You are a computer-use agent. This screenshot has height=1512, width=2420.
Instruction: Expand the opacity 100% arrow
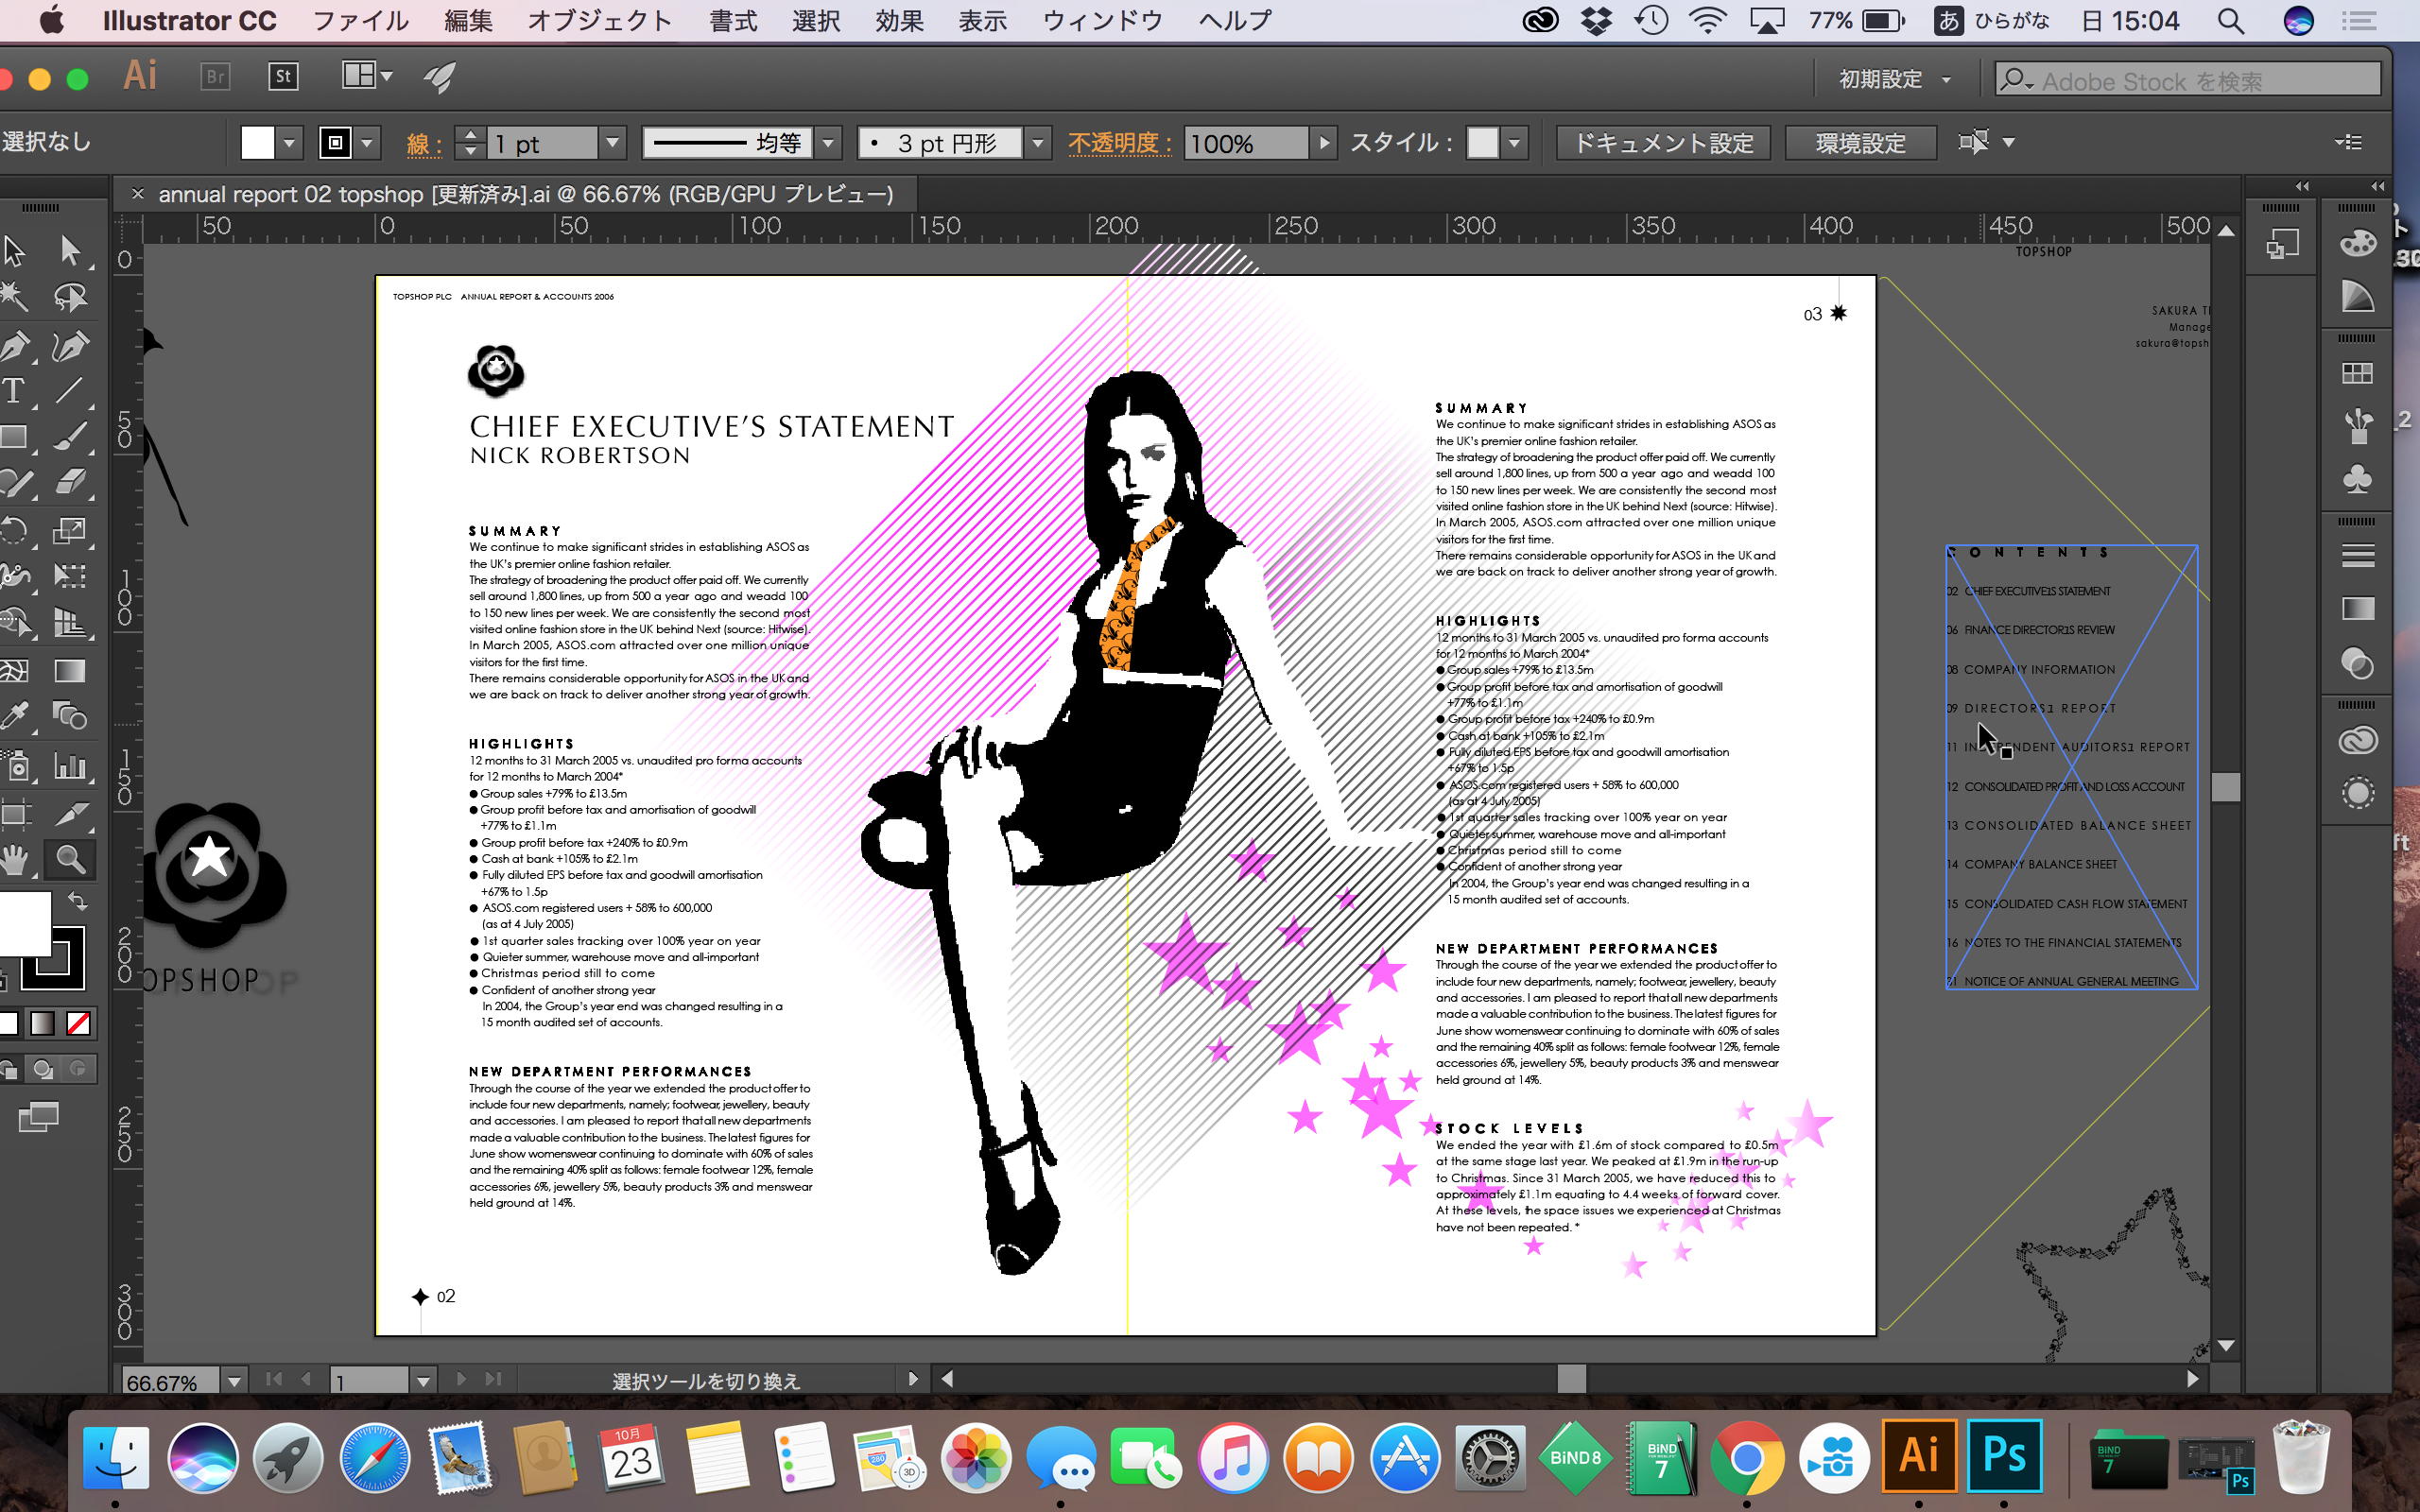pos(1324,143)
